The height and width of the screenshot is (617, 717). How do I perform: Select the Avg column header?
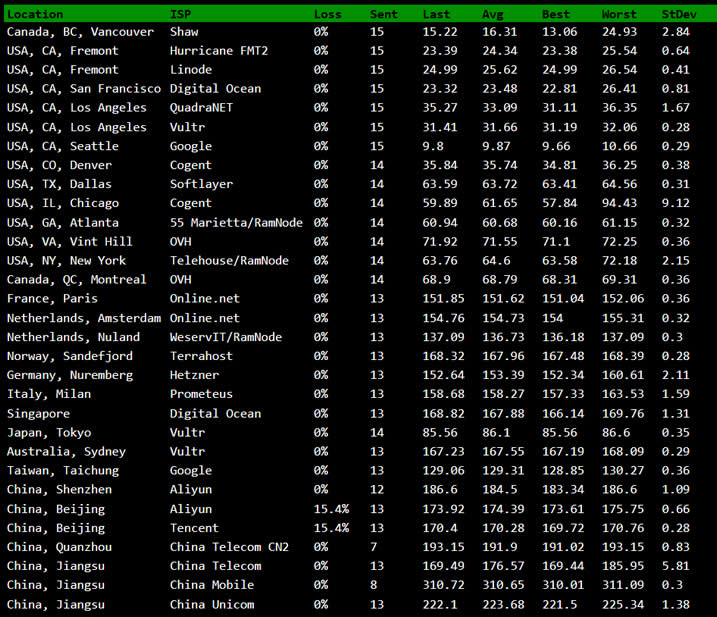tap(492, 14)
